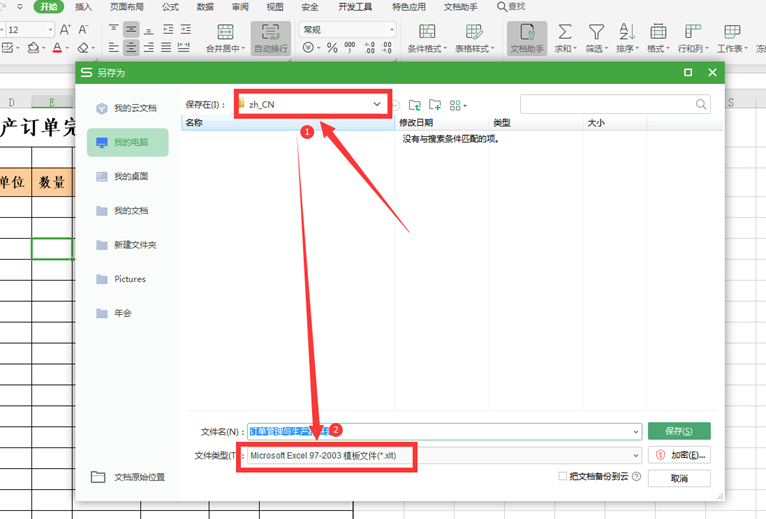Screen dimensions: 766x519
Task: Open the 格式 format tool
Action: [x=658, y=38]
